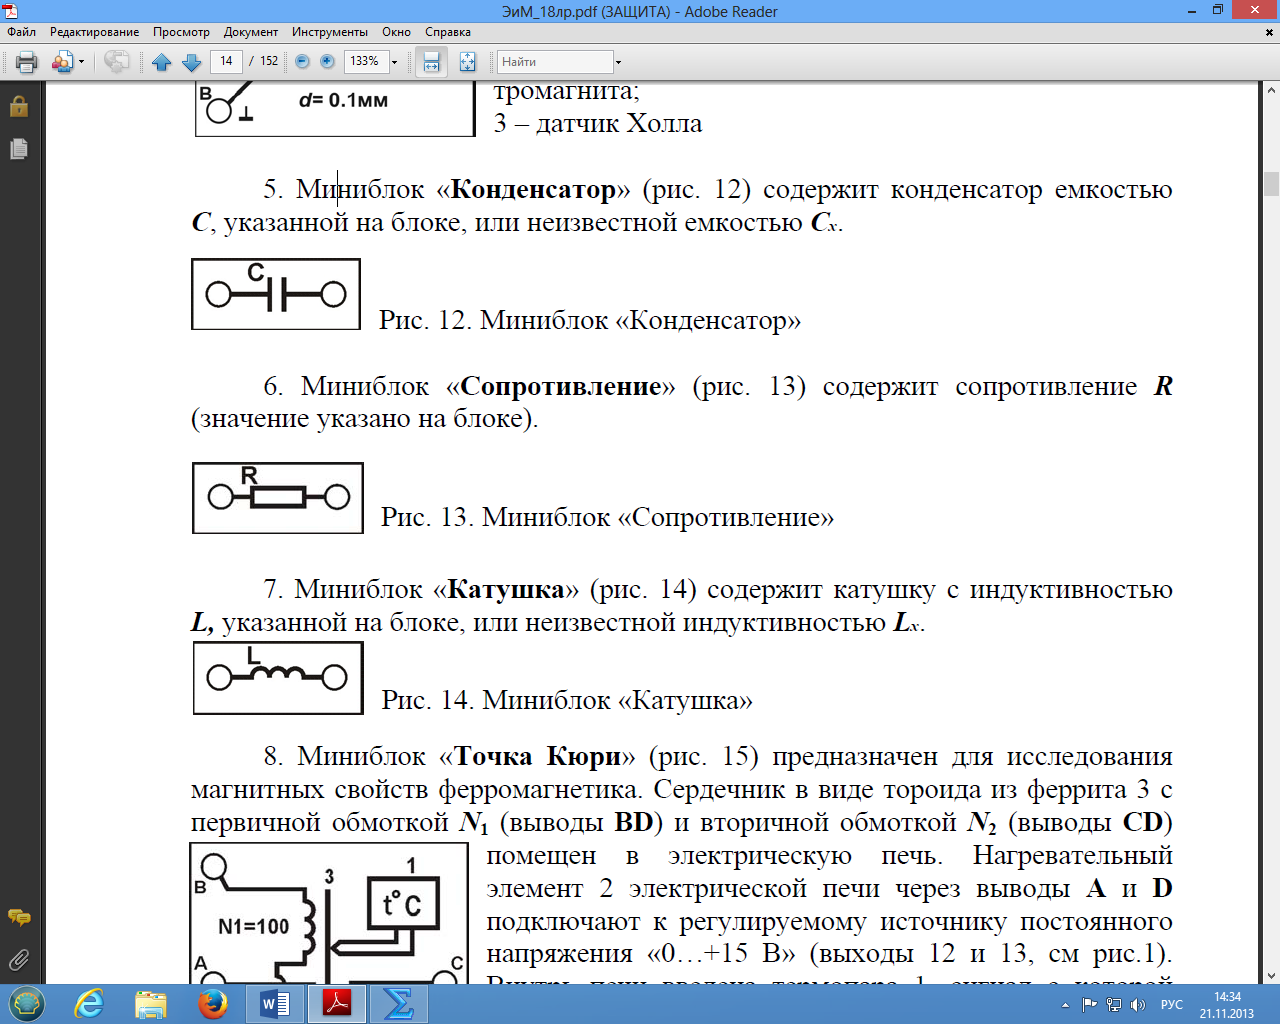Click the bold text «Точка Кюри»
The height and width of the screenshot is (1024, 1280).
[538, 756]
